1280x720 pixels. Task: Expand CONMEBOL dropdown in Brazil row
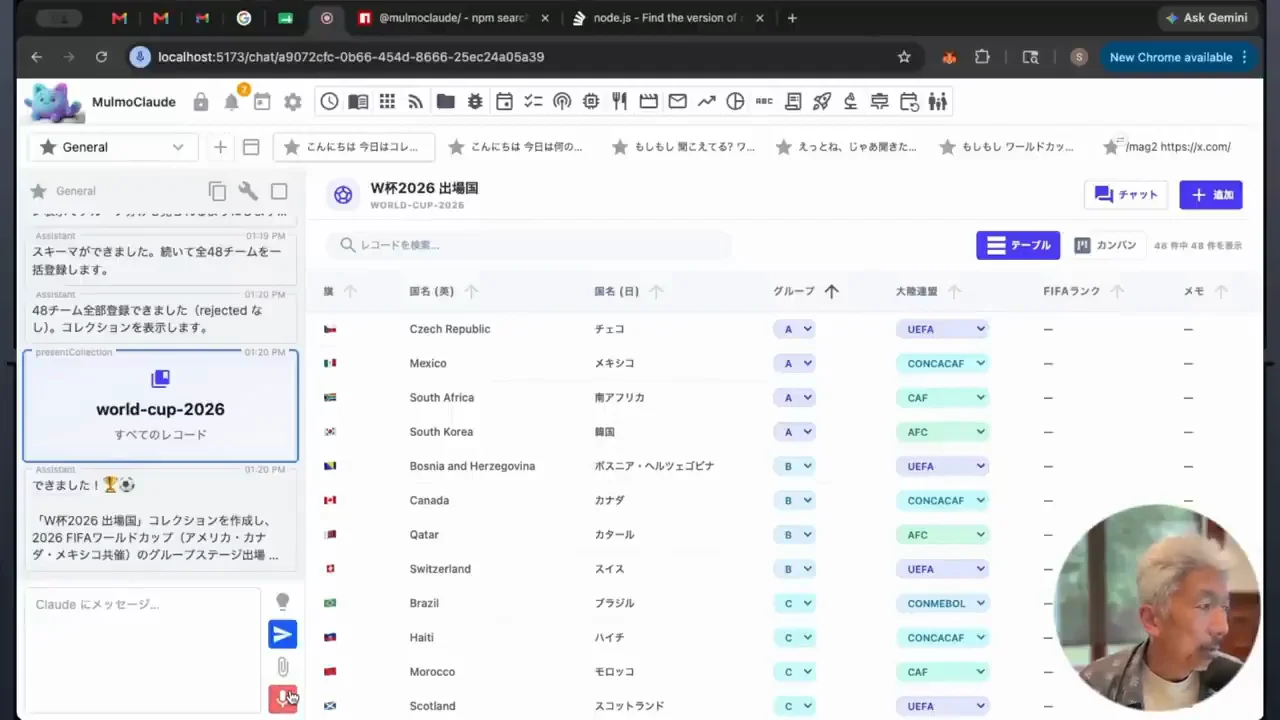coord(942,603)
